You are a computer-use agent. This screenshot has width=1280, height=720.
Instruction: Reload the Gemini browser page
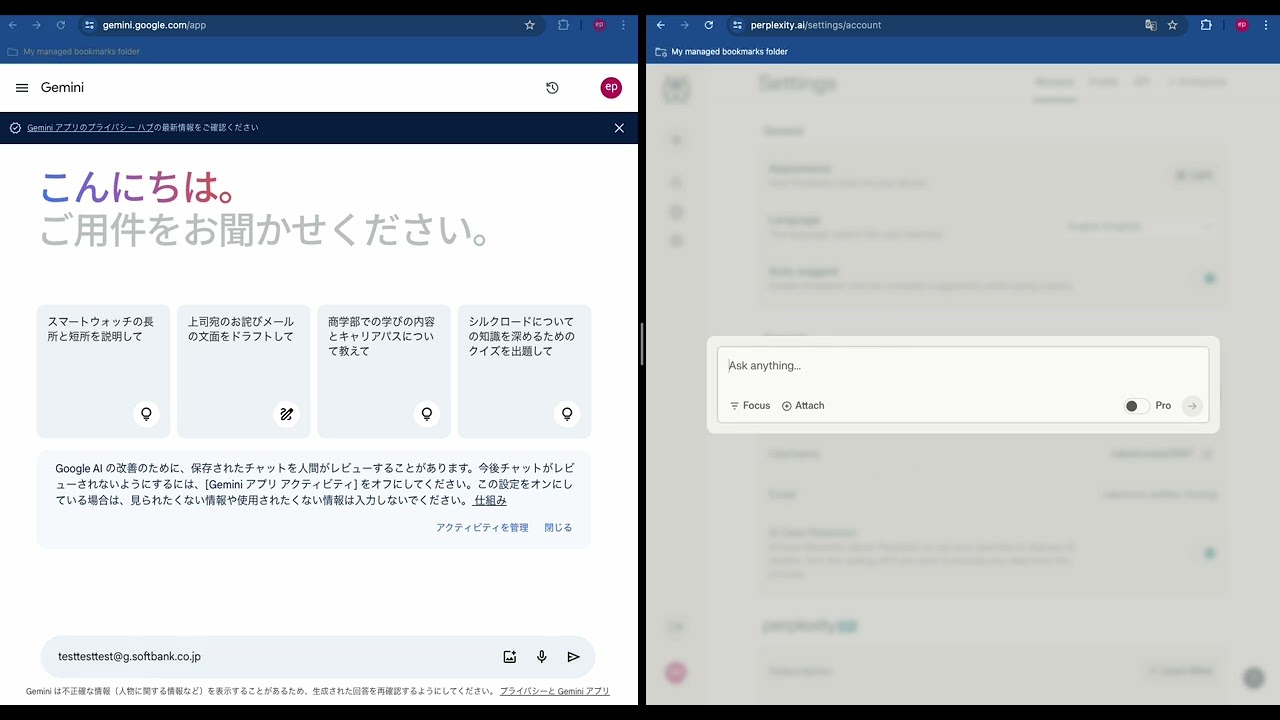coord(61,25)
